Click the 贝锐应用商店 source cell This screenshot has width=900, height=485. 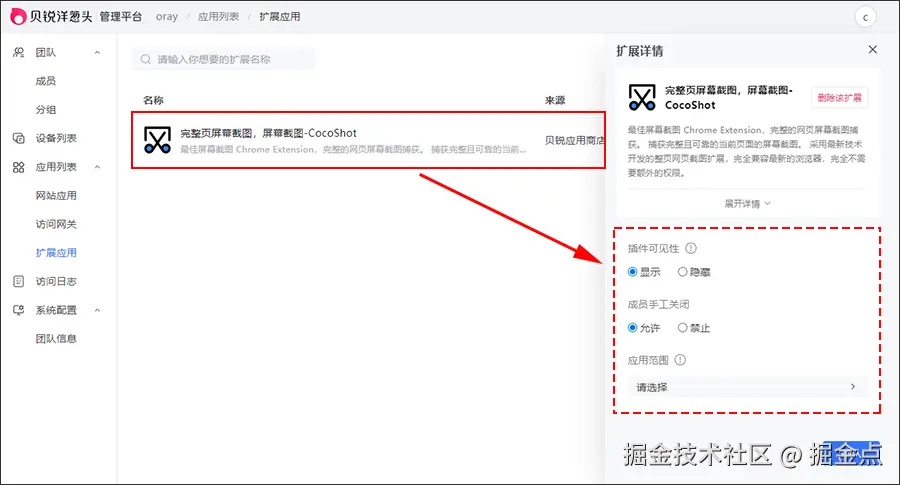click(575, 141)
